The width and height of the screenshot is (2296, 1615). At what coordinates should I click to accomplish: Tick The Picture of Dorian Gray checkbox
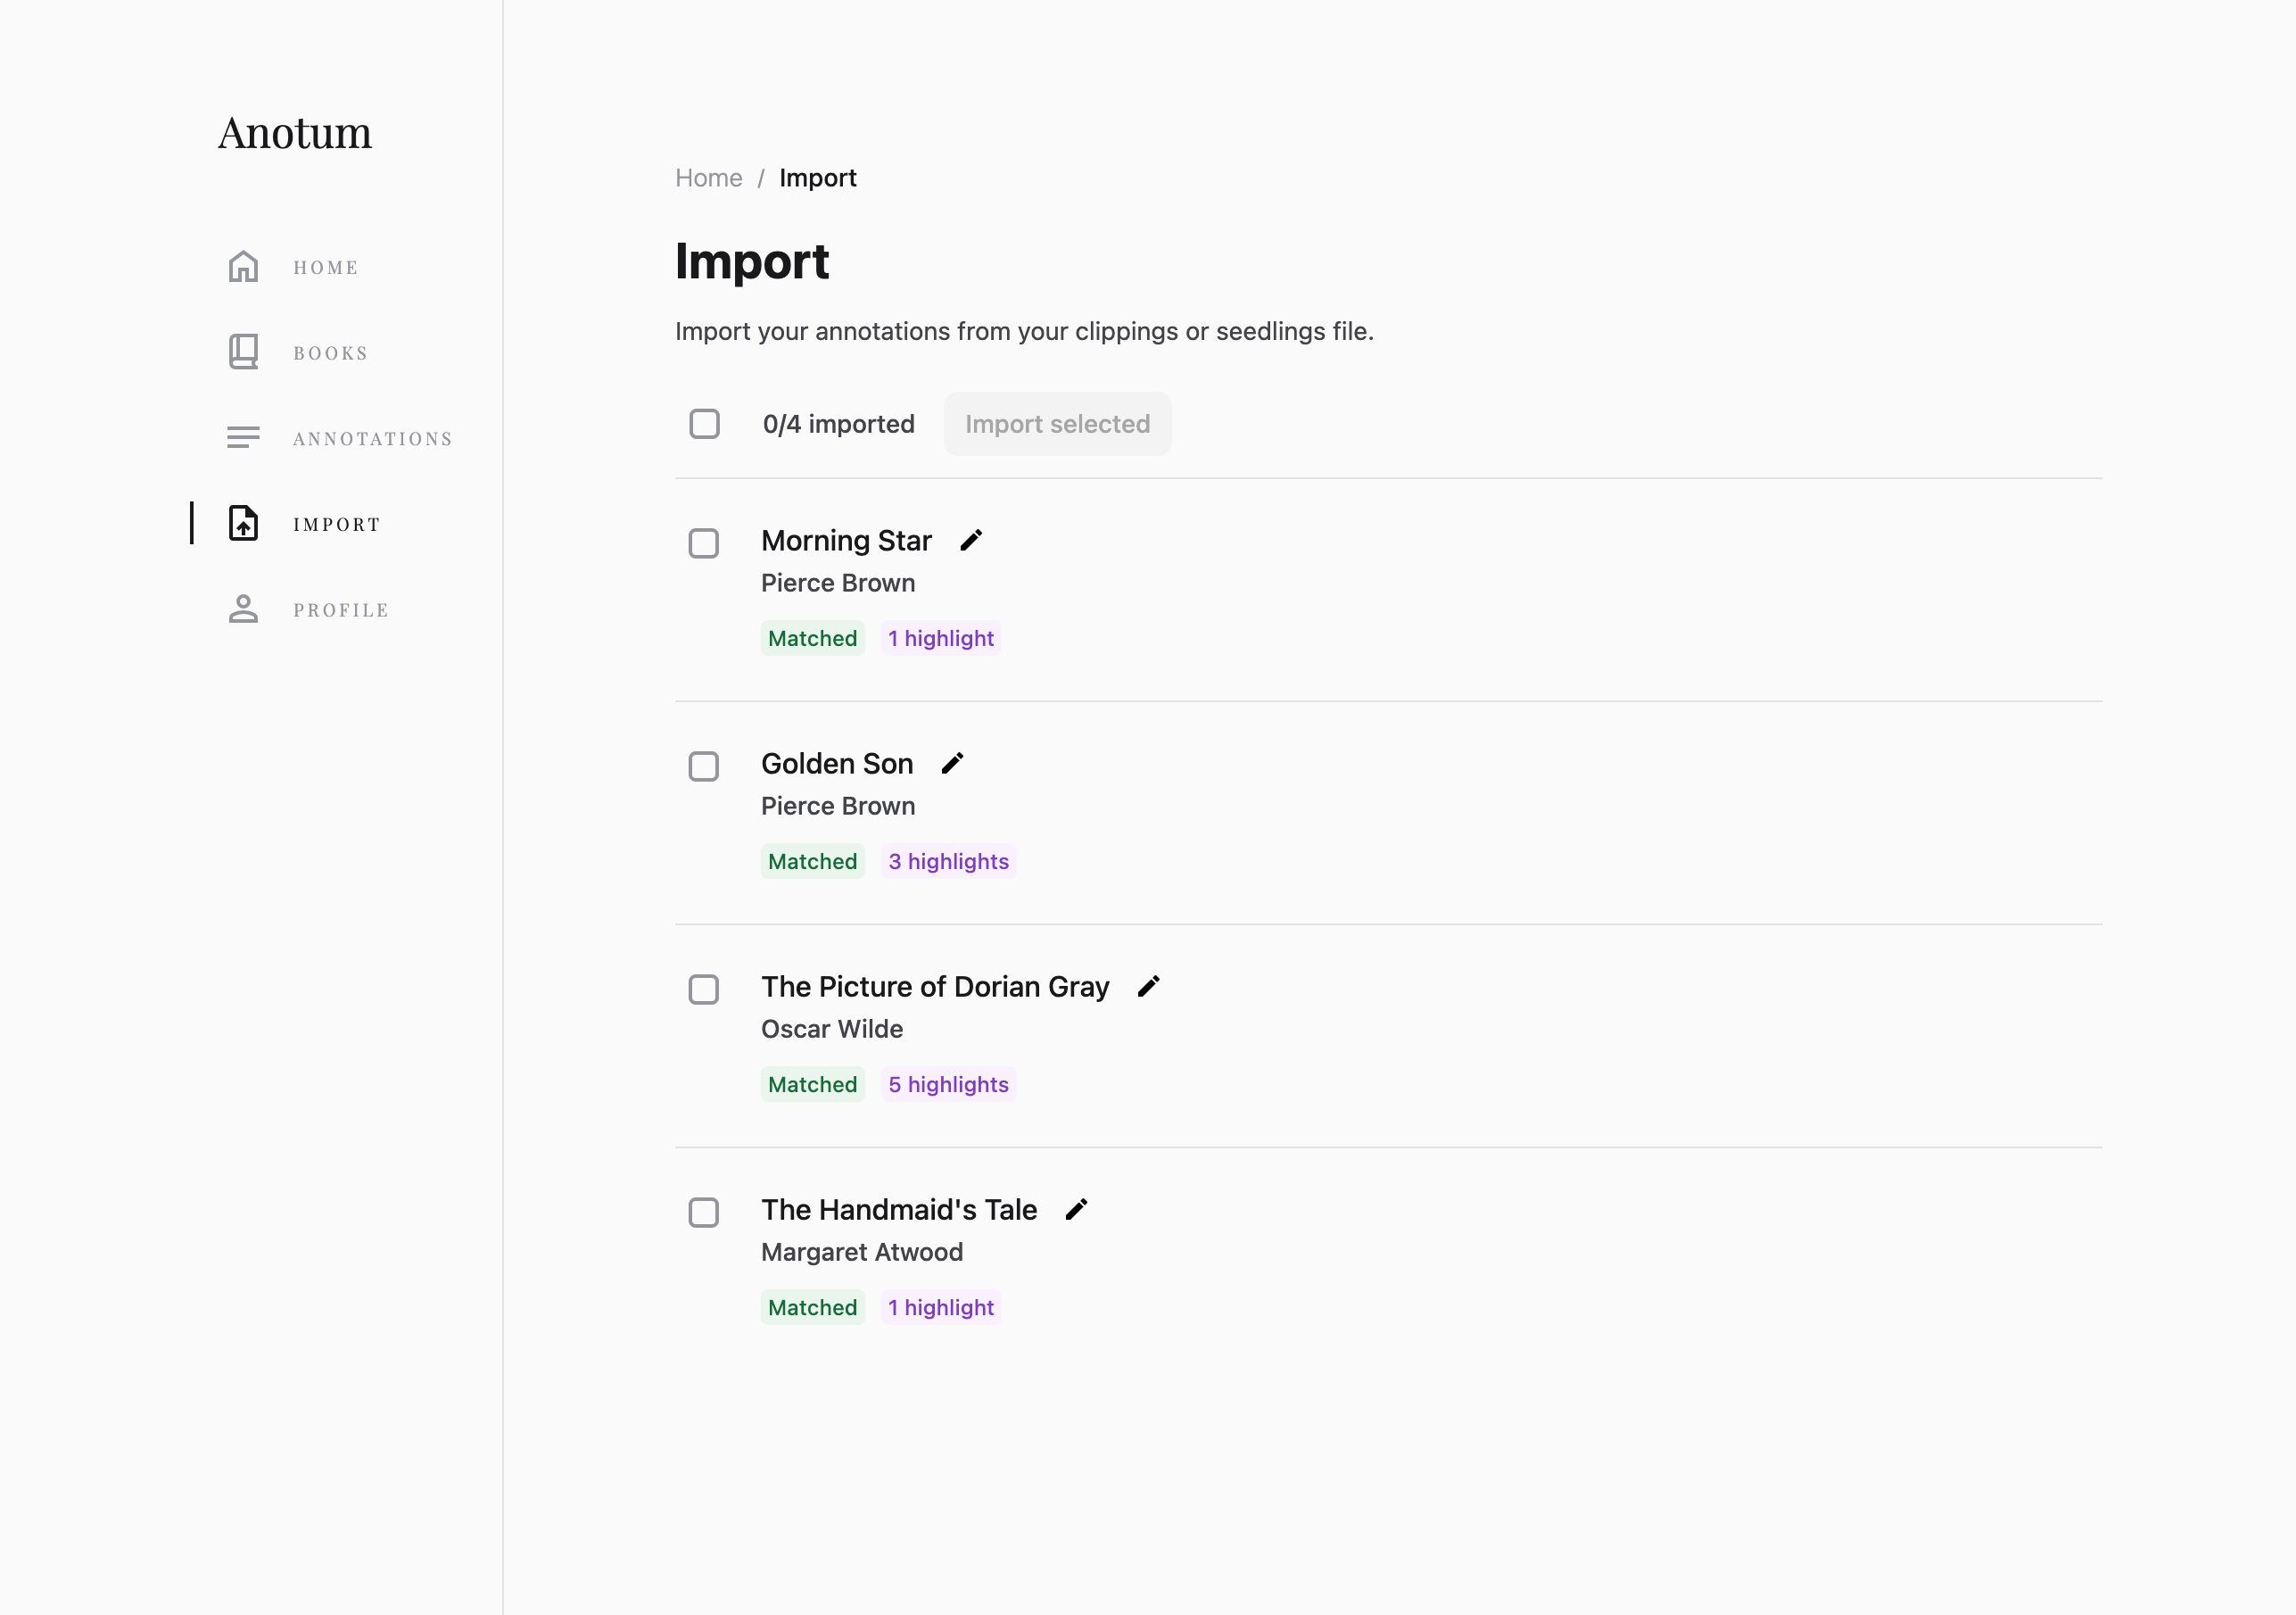click(x=704, y=990)
